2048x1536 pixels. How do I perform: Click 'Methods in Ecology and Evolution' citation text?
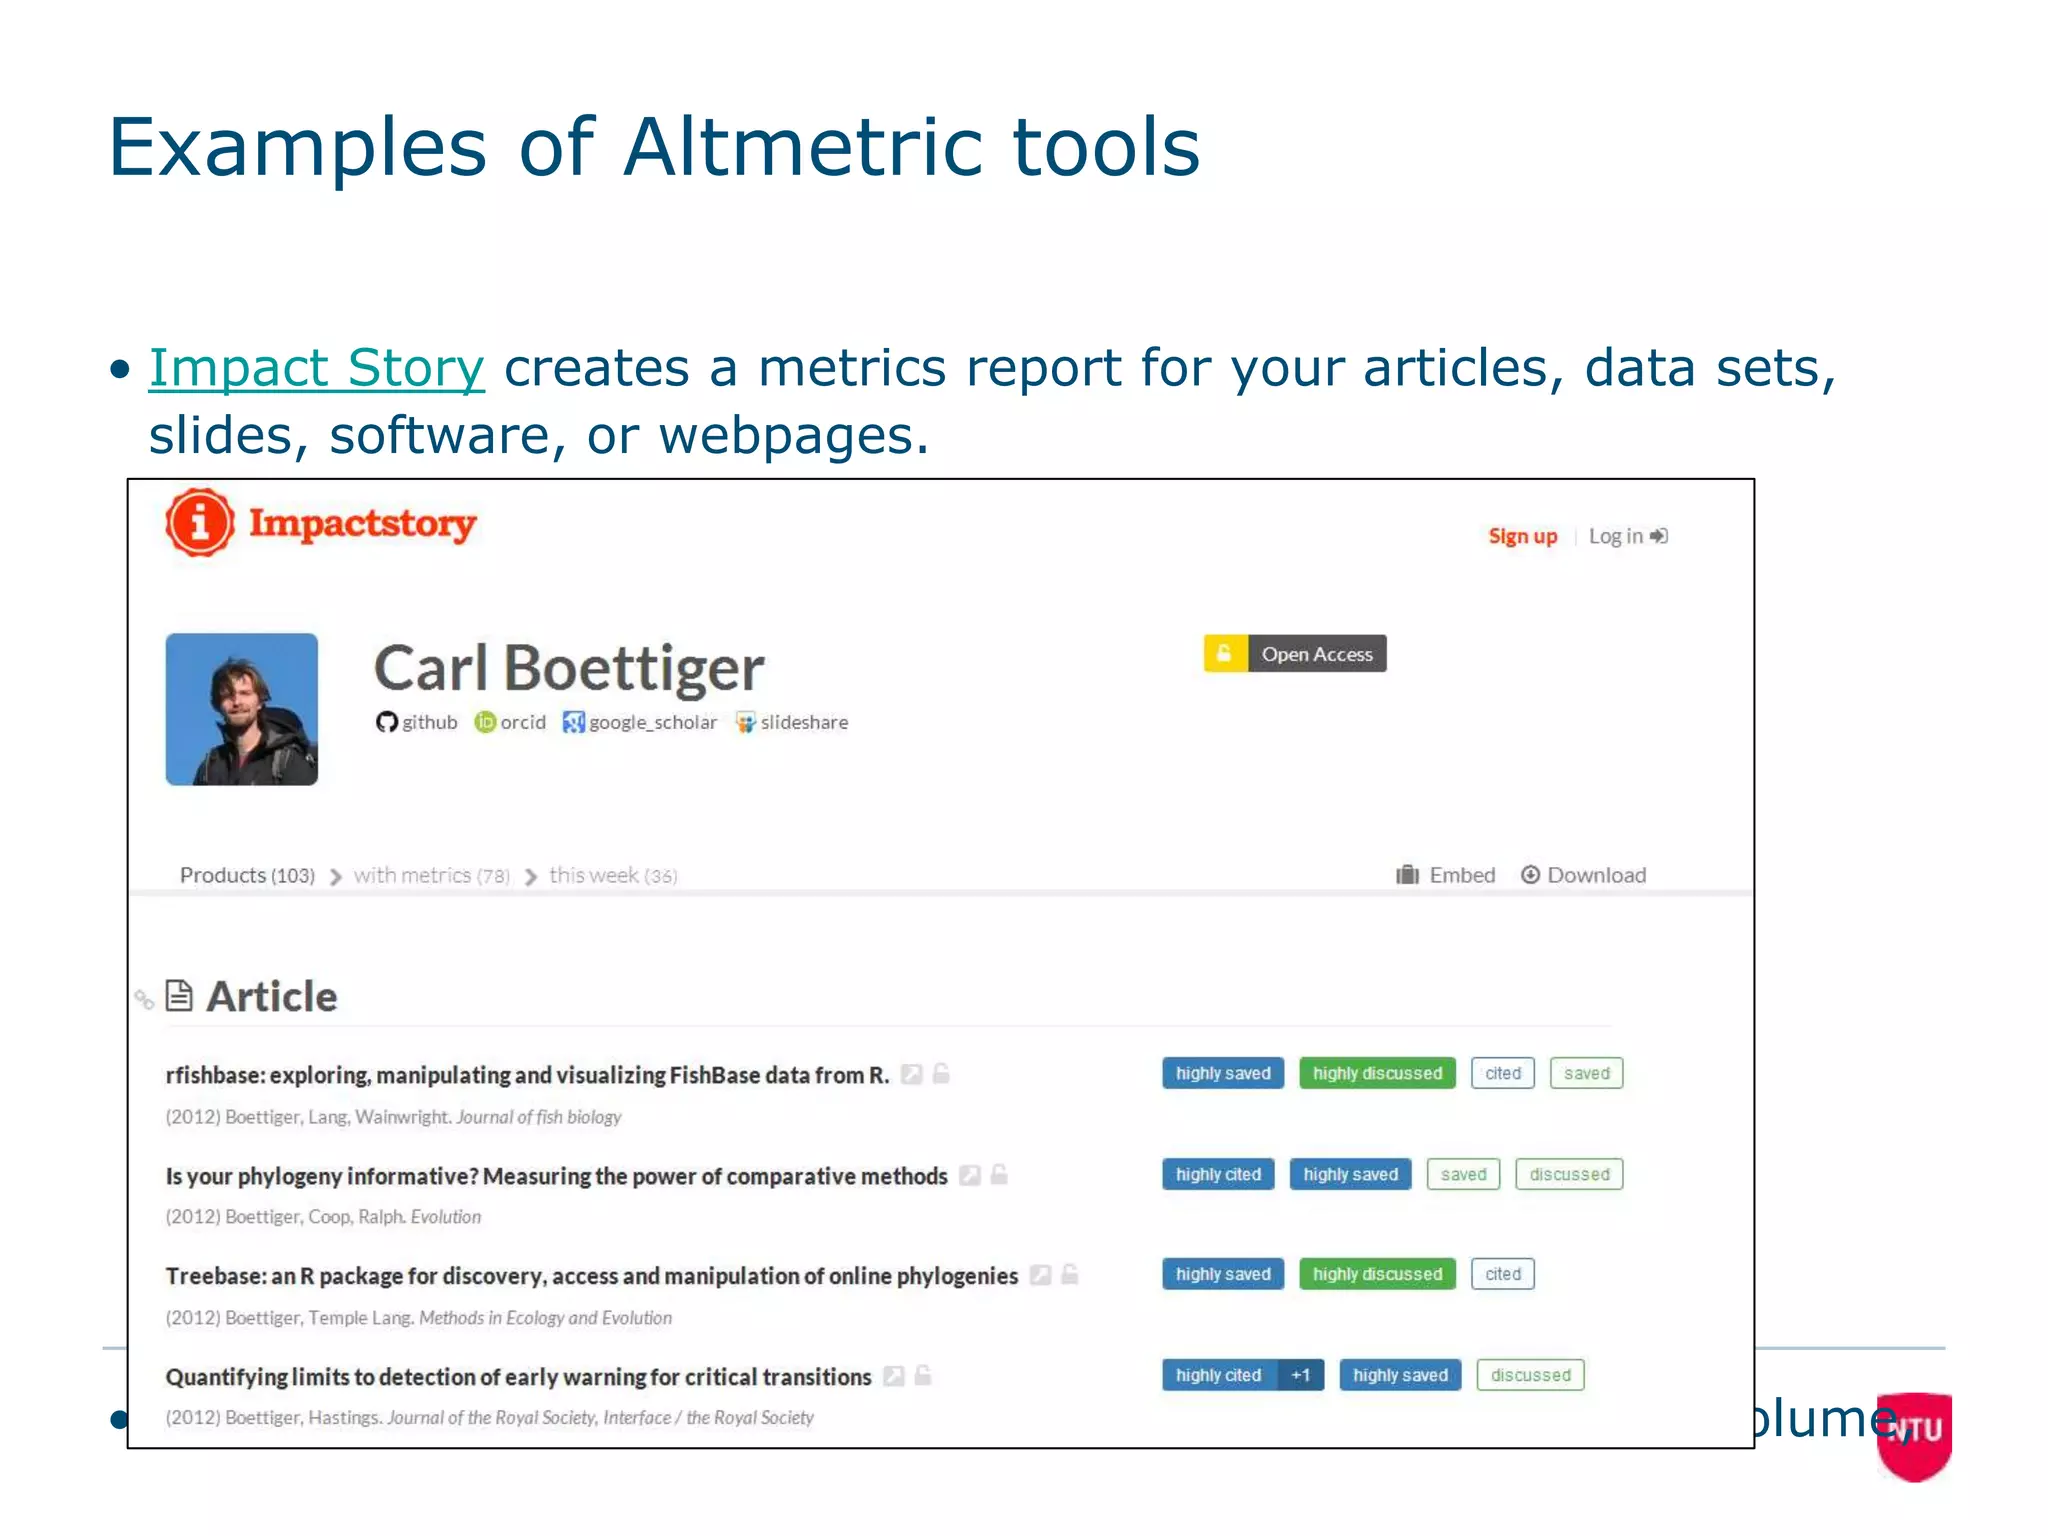coord(545,1318)
